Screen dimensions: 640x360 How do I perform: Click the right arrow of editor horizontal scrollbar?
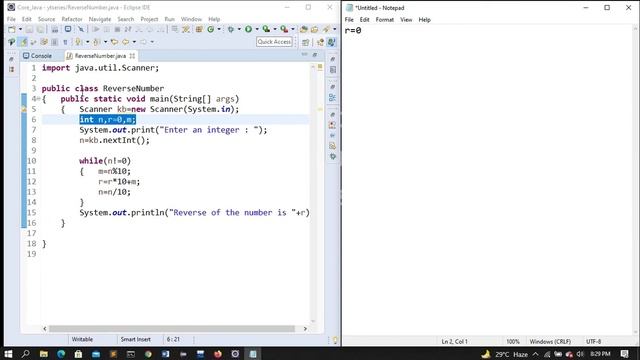(x=305, y=329)
